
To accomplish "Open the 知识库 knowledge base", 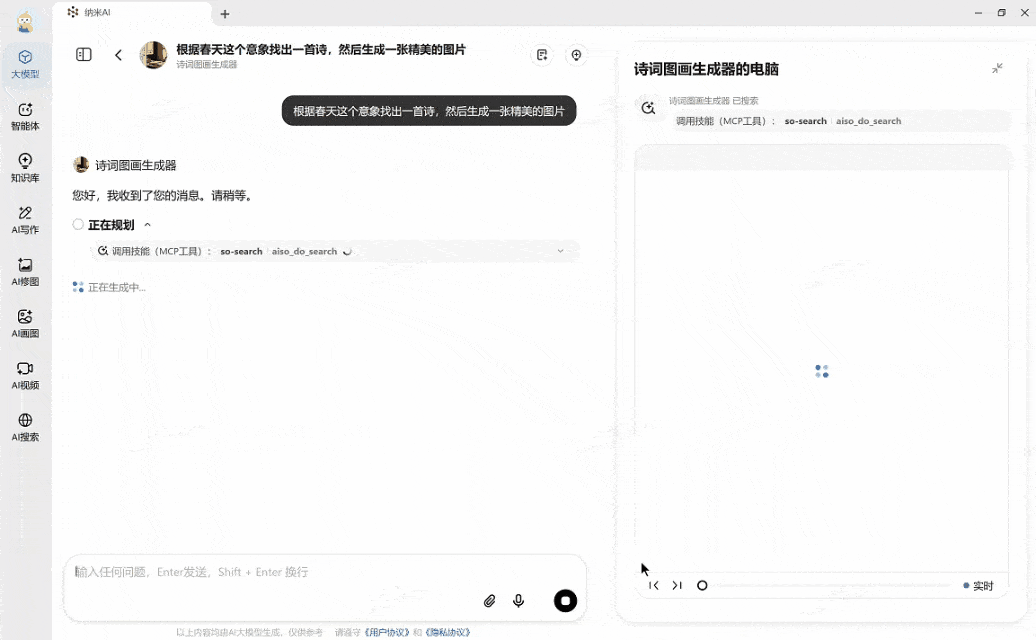I will click(x=25, y=168).
